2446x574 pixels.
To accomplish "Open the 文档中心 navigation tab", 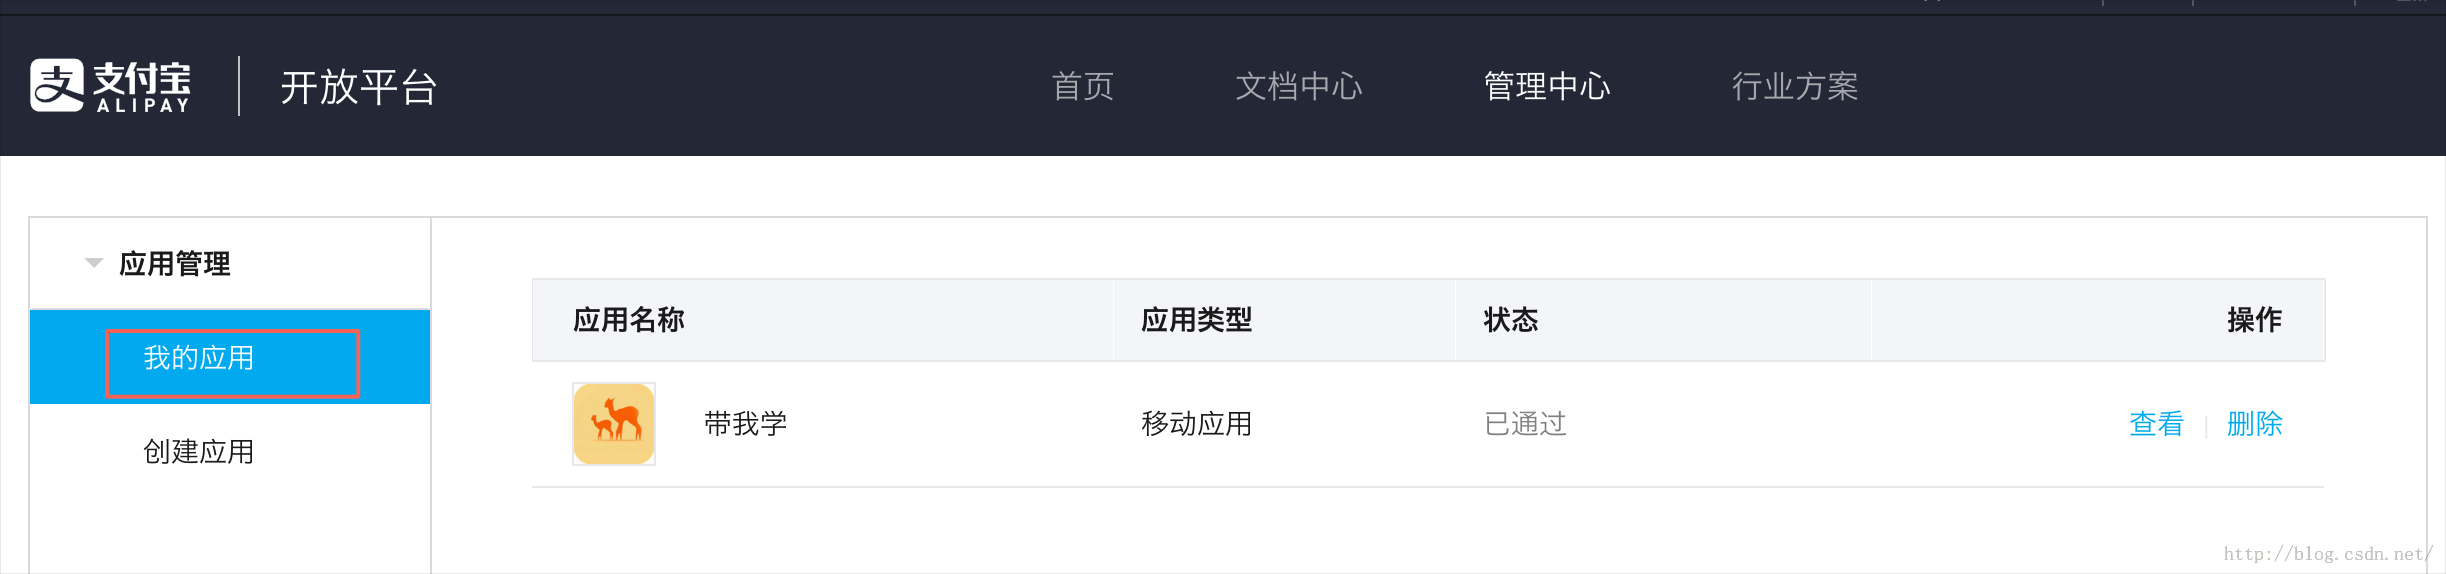I will [1298, 87].
